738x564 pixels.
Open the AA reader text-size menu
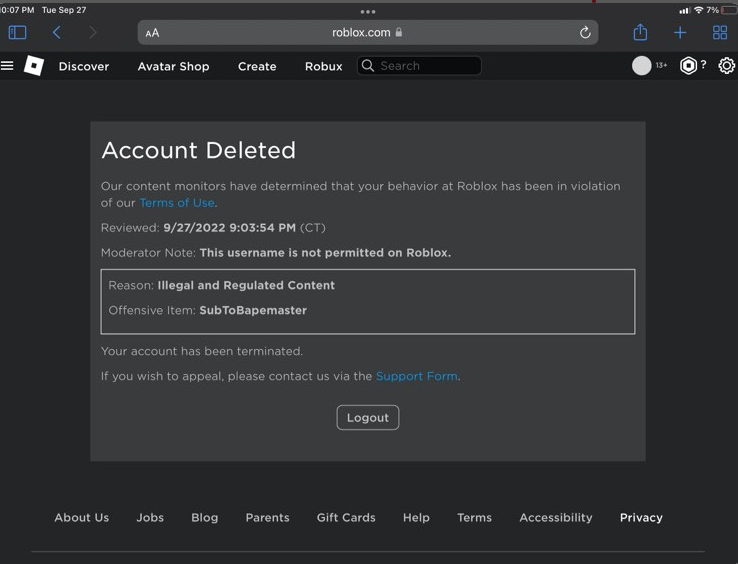(152, 33)
